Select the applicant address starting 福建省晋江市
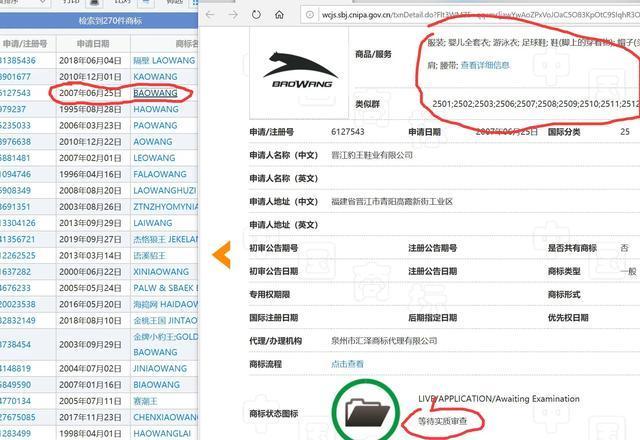Viewport: 640px width, 440px height. click(392, 202)
